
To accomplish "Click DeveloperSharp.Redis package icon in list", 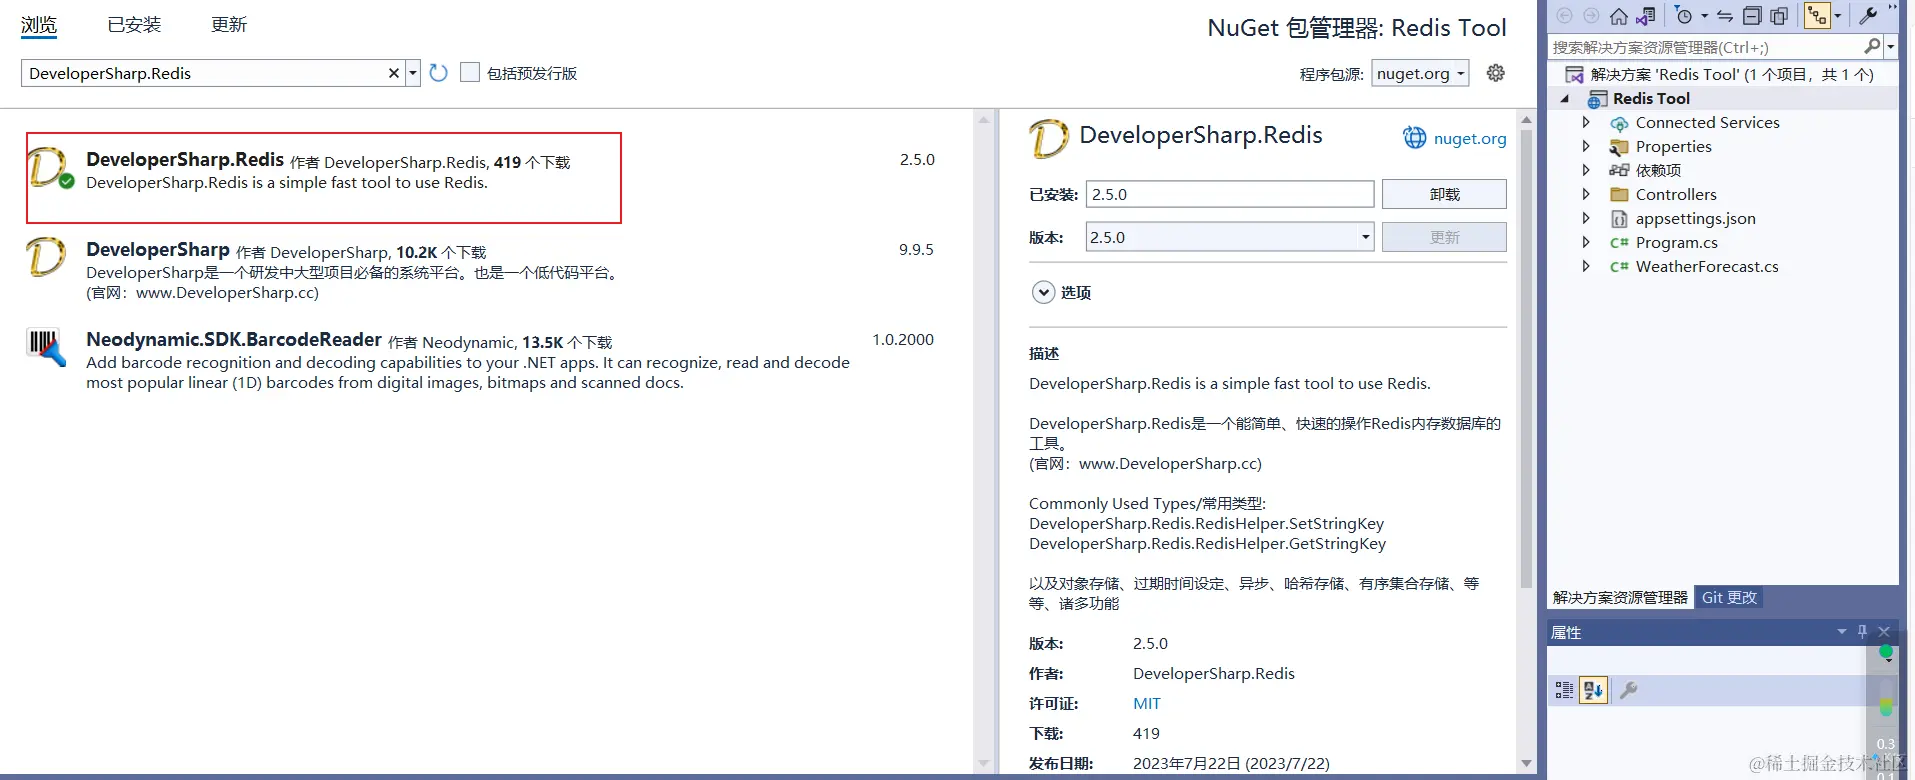I will [48, 167].
